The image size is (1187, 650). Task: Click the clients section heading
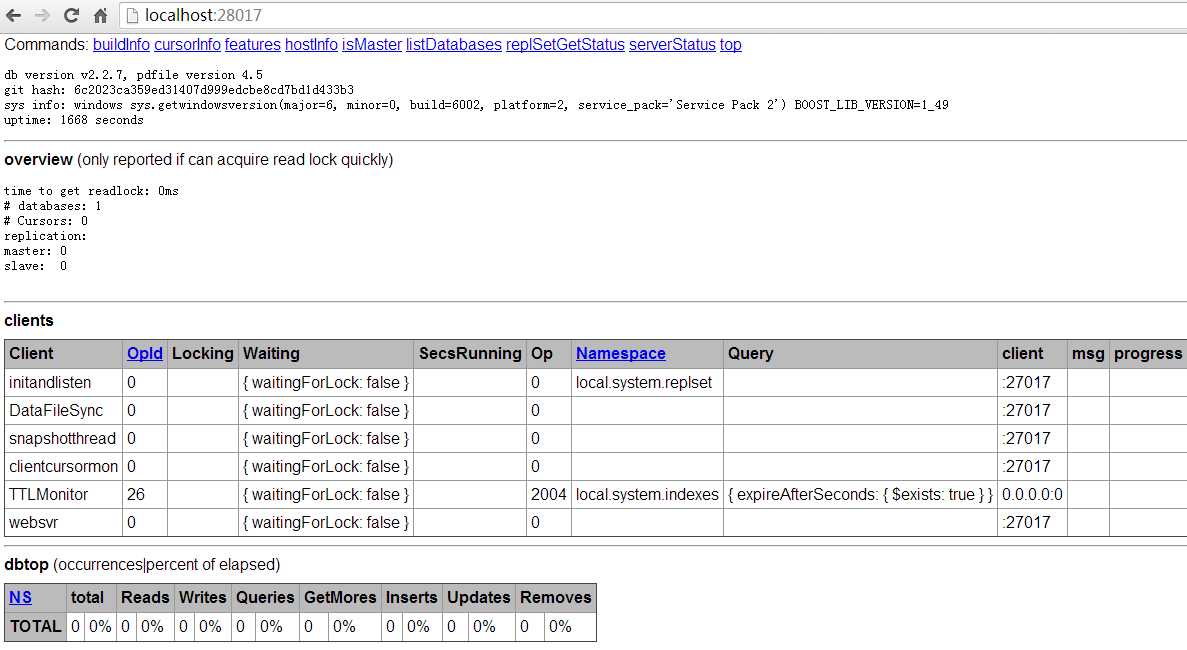tap(29, 320)
